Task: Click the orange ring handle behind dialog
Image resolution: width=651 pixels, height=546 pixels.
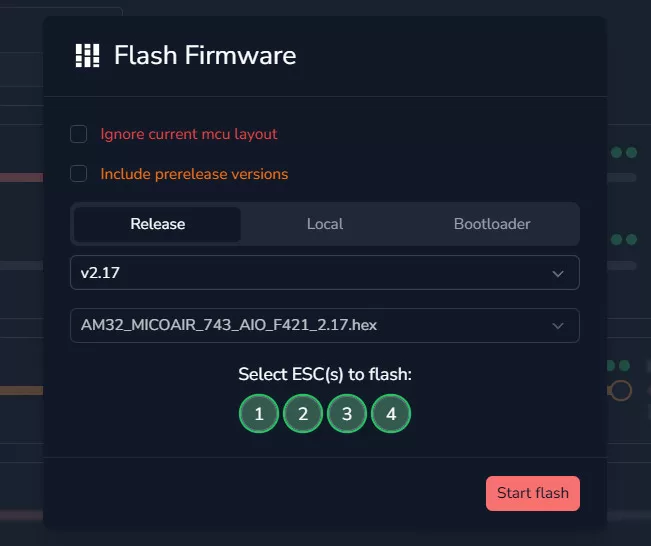Action: click(x=621, y=390)
